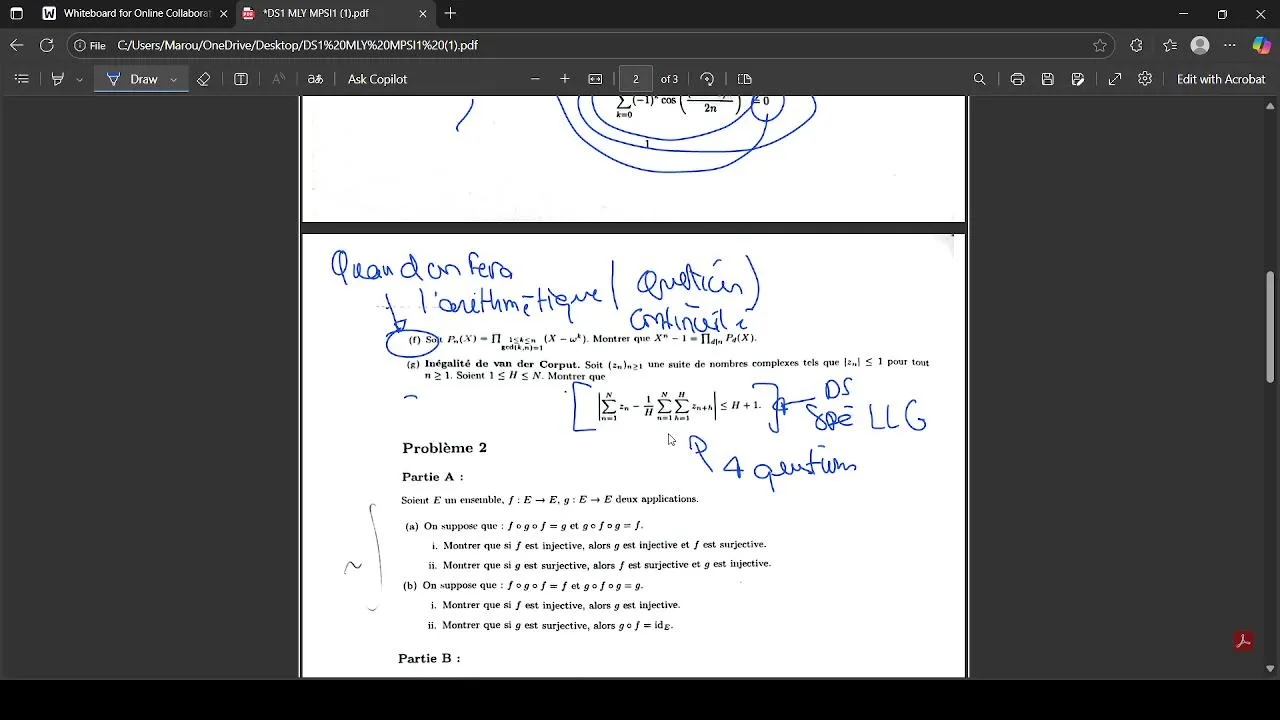Open the favorites list
1280x720 pixels.
tap(1170, 45)
